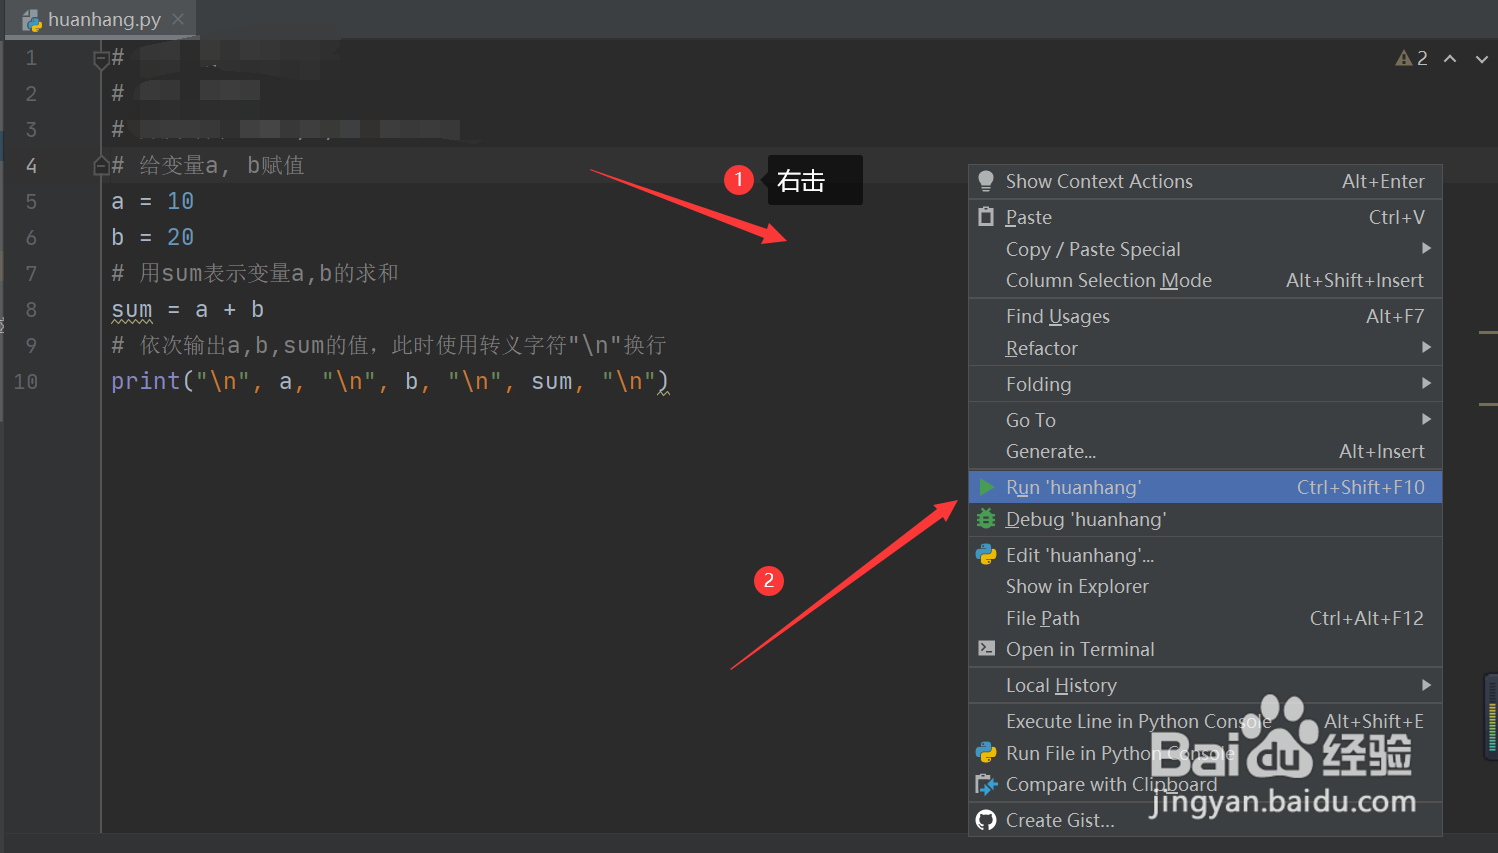Image resolution: width=1498 pixels, height=853 pixels.
Task: Click the Python icon beside Edit 'huanhang'
Action: click(986, 555)
